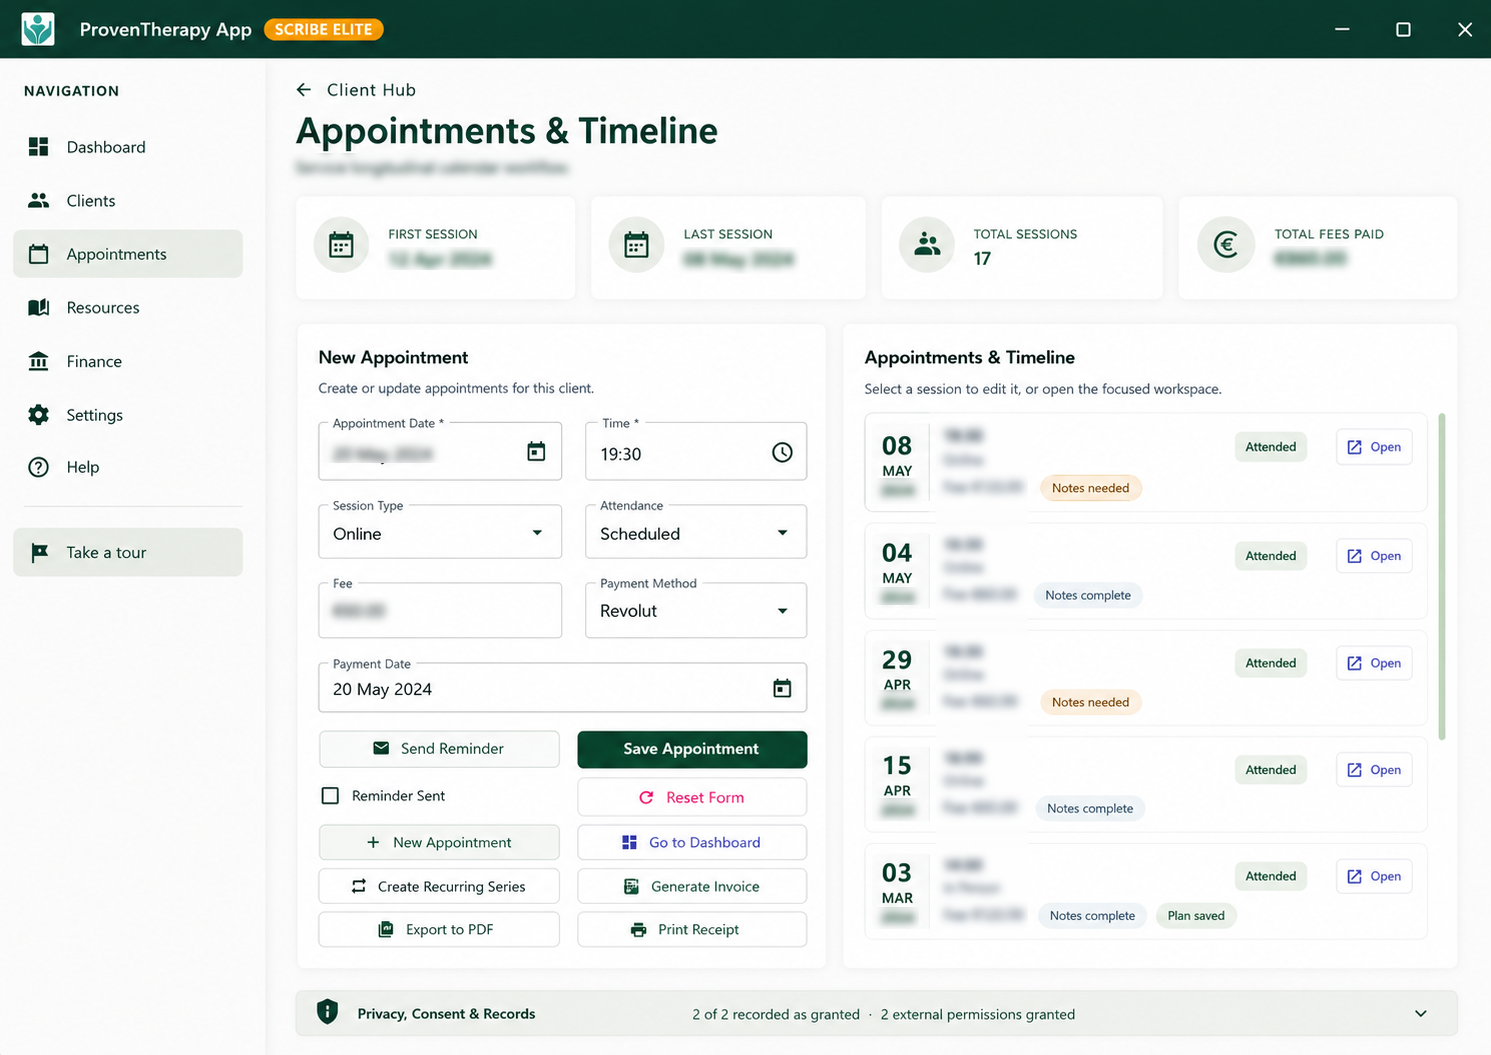
Task: Click Create Recurring Series
Action: click(439, 886)
